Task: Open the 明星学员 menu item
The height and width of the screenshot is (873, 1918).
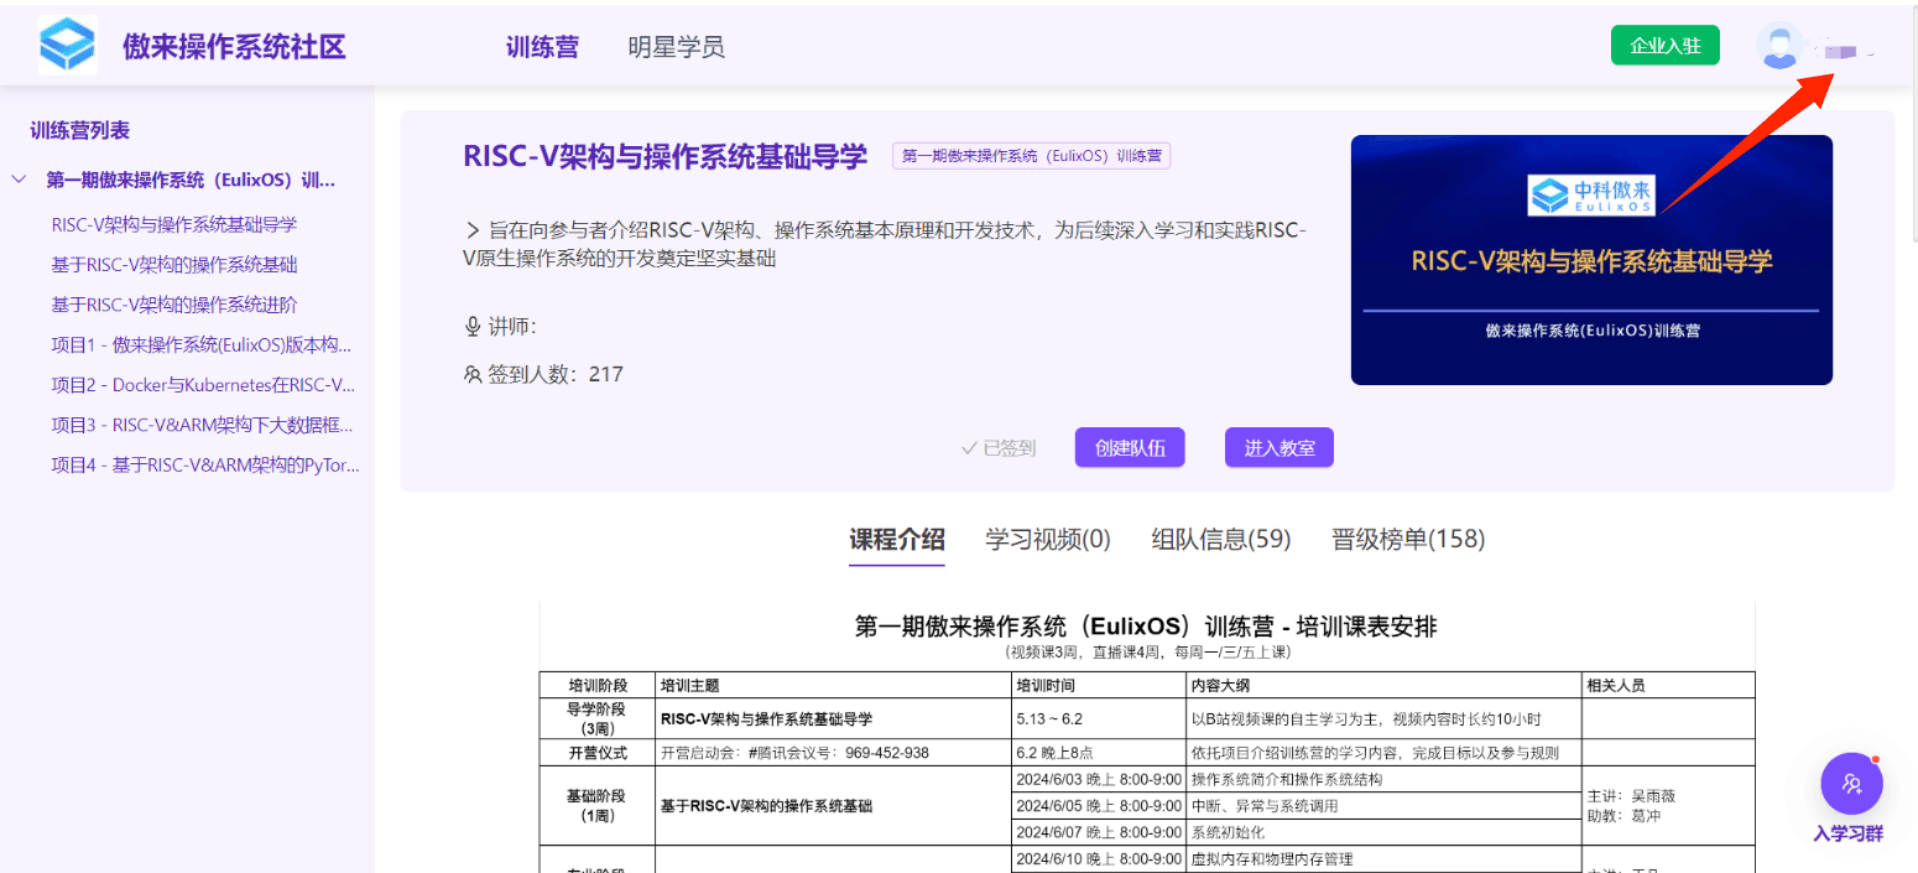Action: (x=676, y=47)
